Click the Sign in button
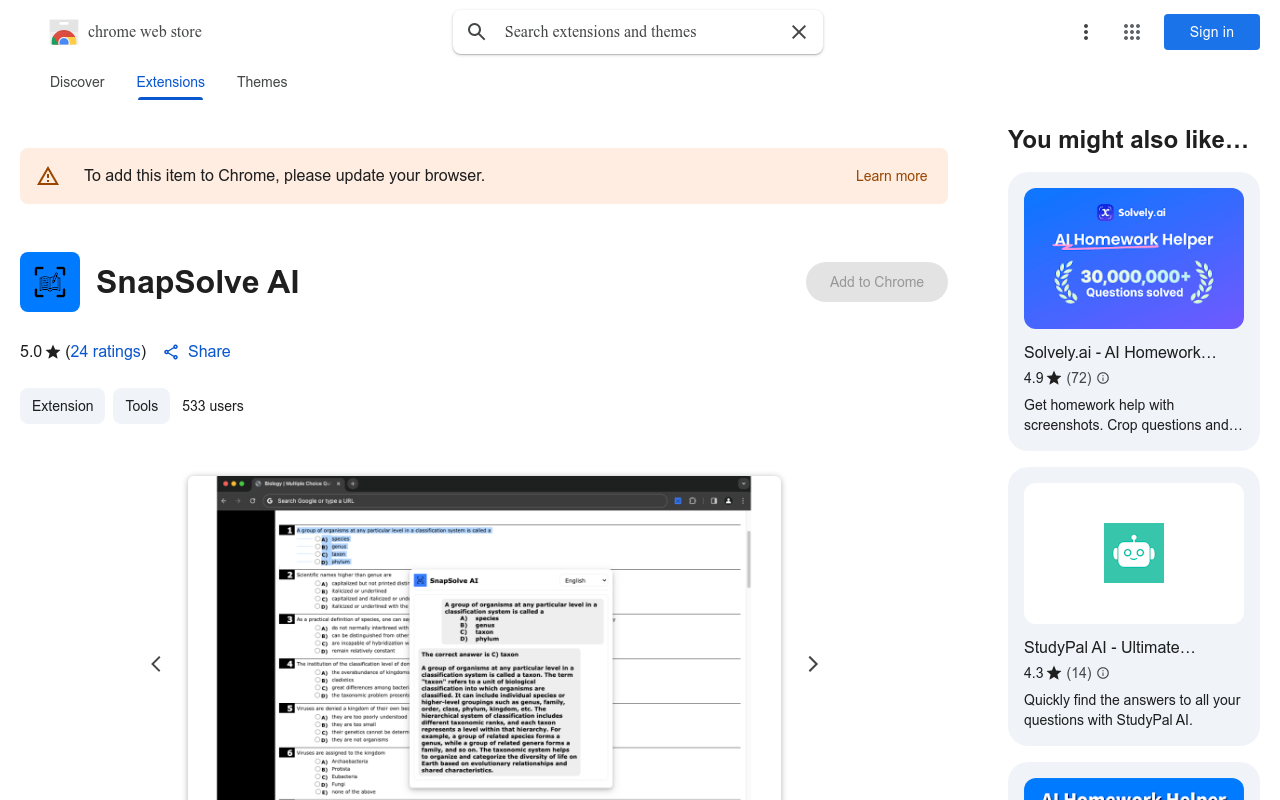1280x800 pixels. click(x=1212, y=32)
